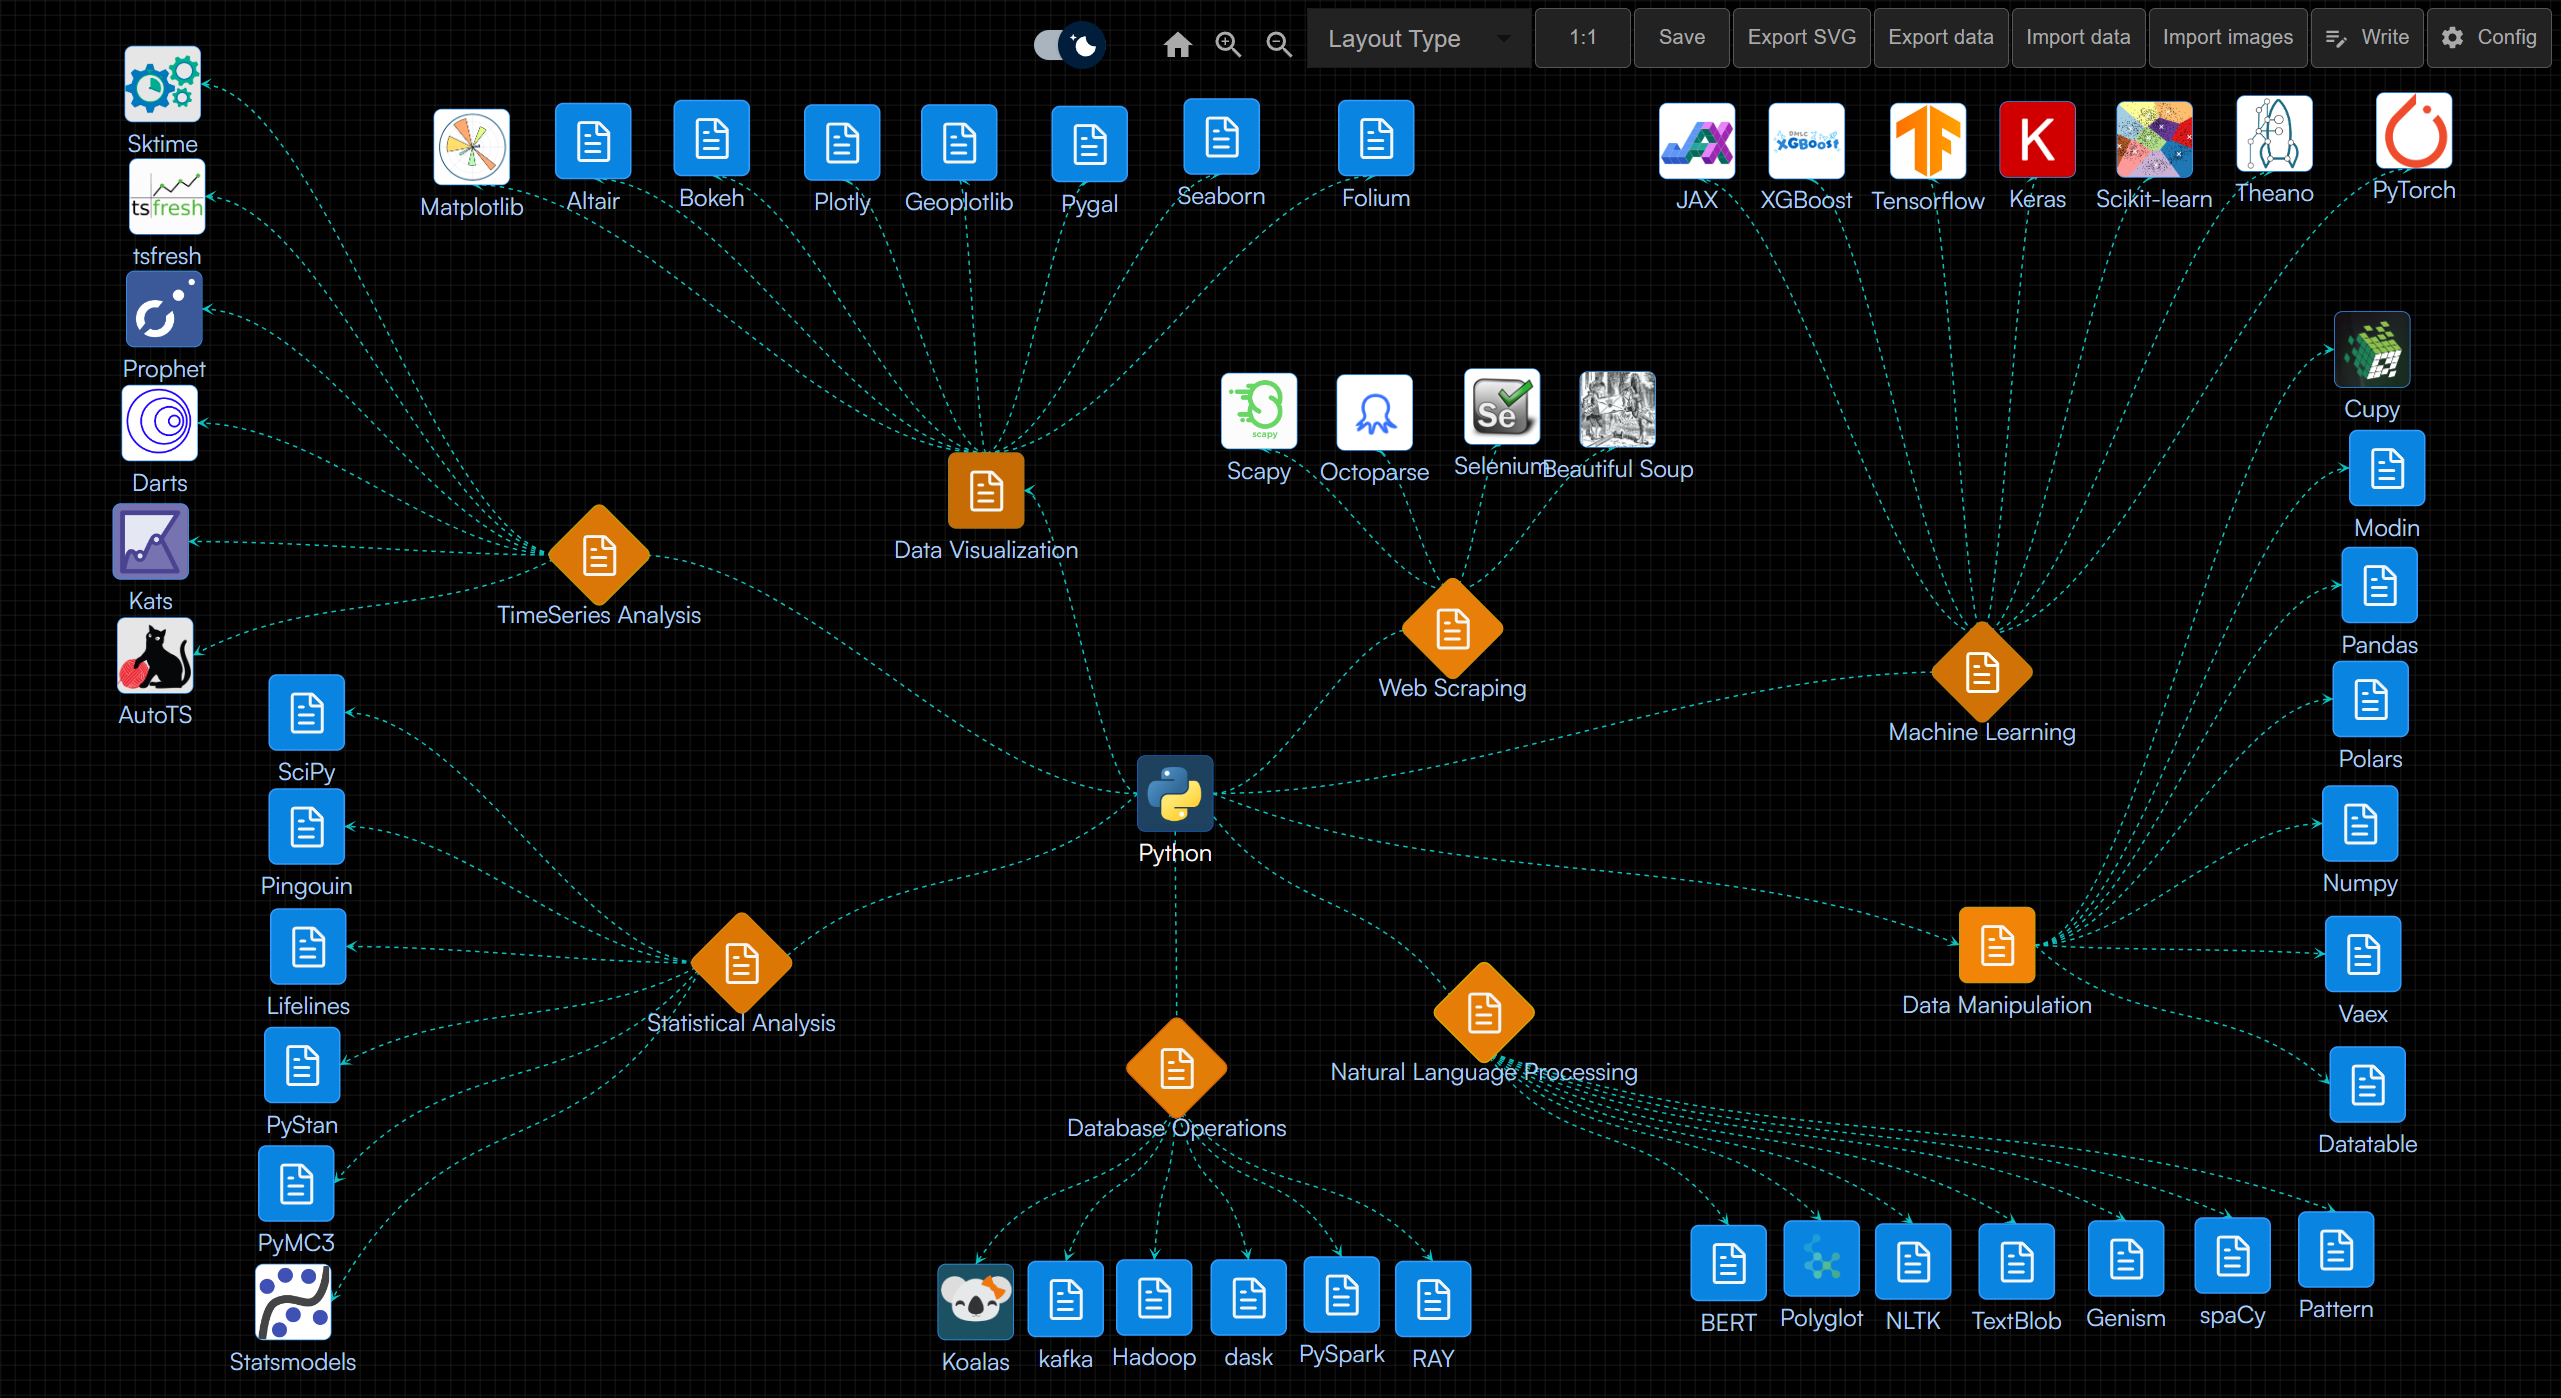Open the Config settings

(2489, 38)
